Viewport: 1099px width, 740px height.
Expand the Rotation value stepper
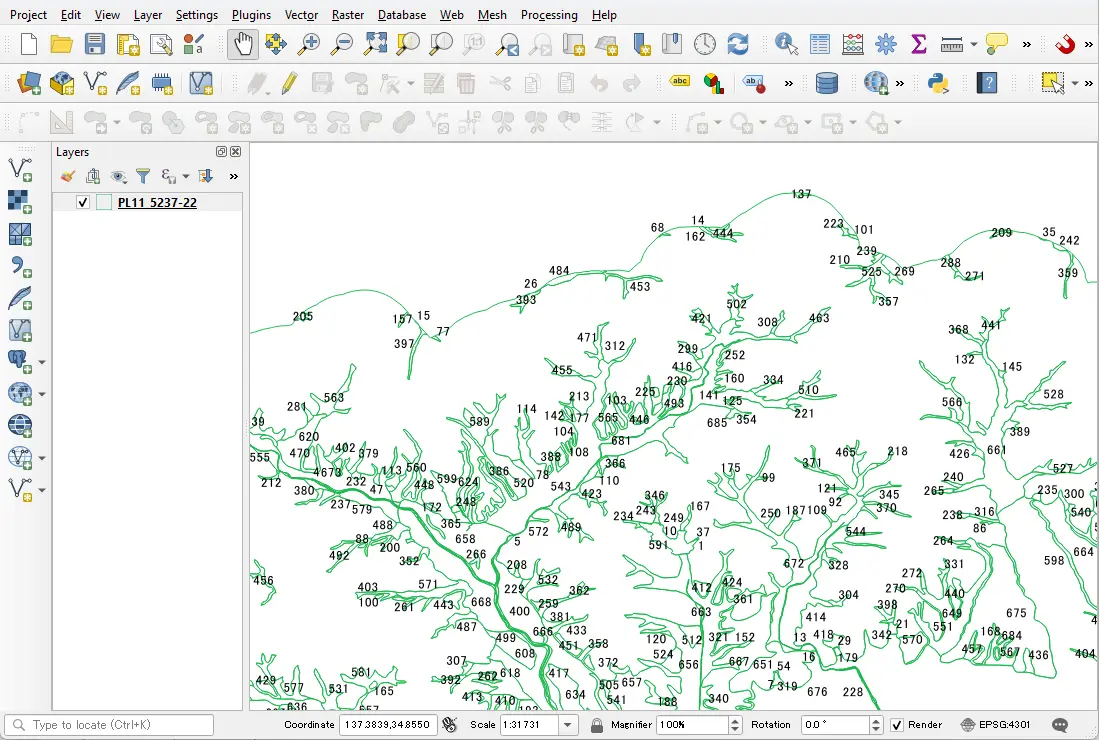pyautogui.click(x=875, y=724)
